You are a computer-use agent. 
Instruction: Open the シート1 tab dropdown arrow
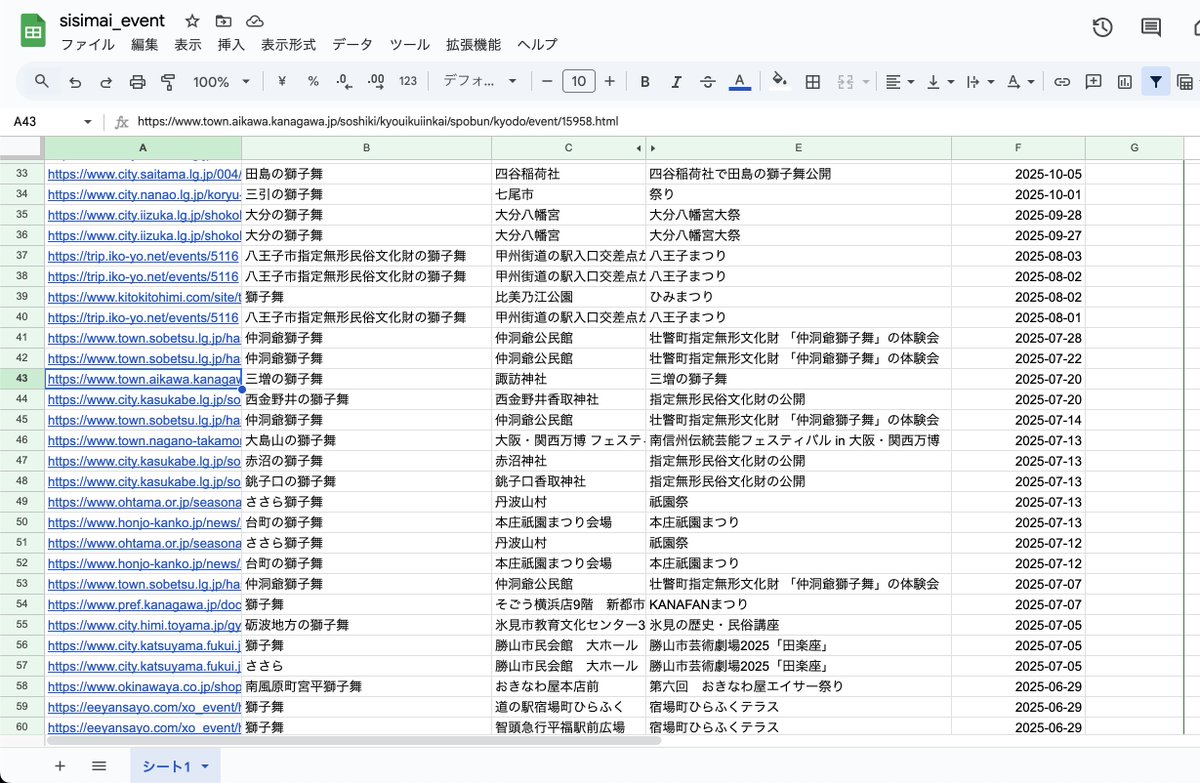coord(206,766)
